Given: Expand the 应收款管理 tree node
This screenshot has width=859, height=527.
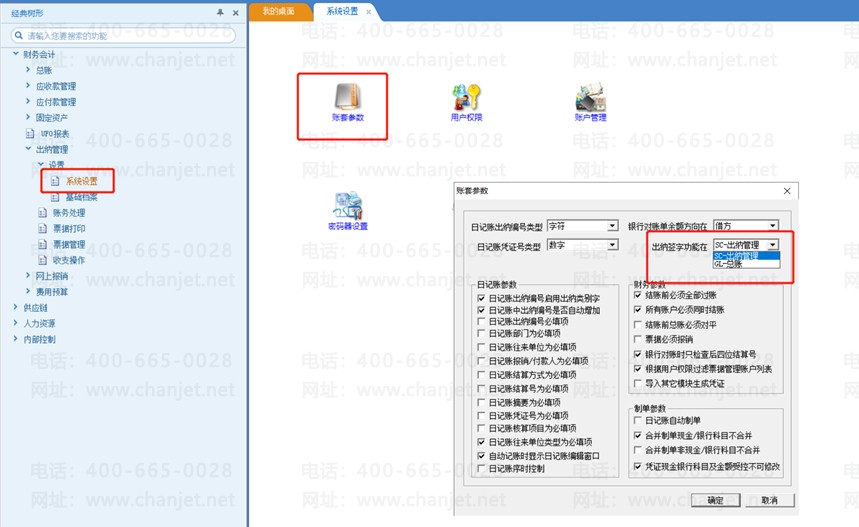Looking at the screenshot, I should (x=28, y=85).
